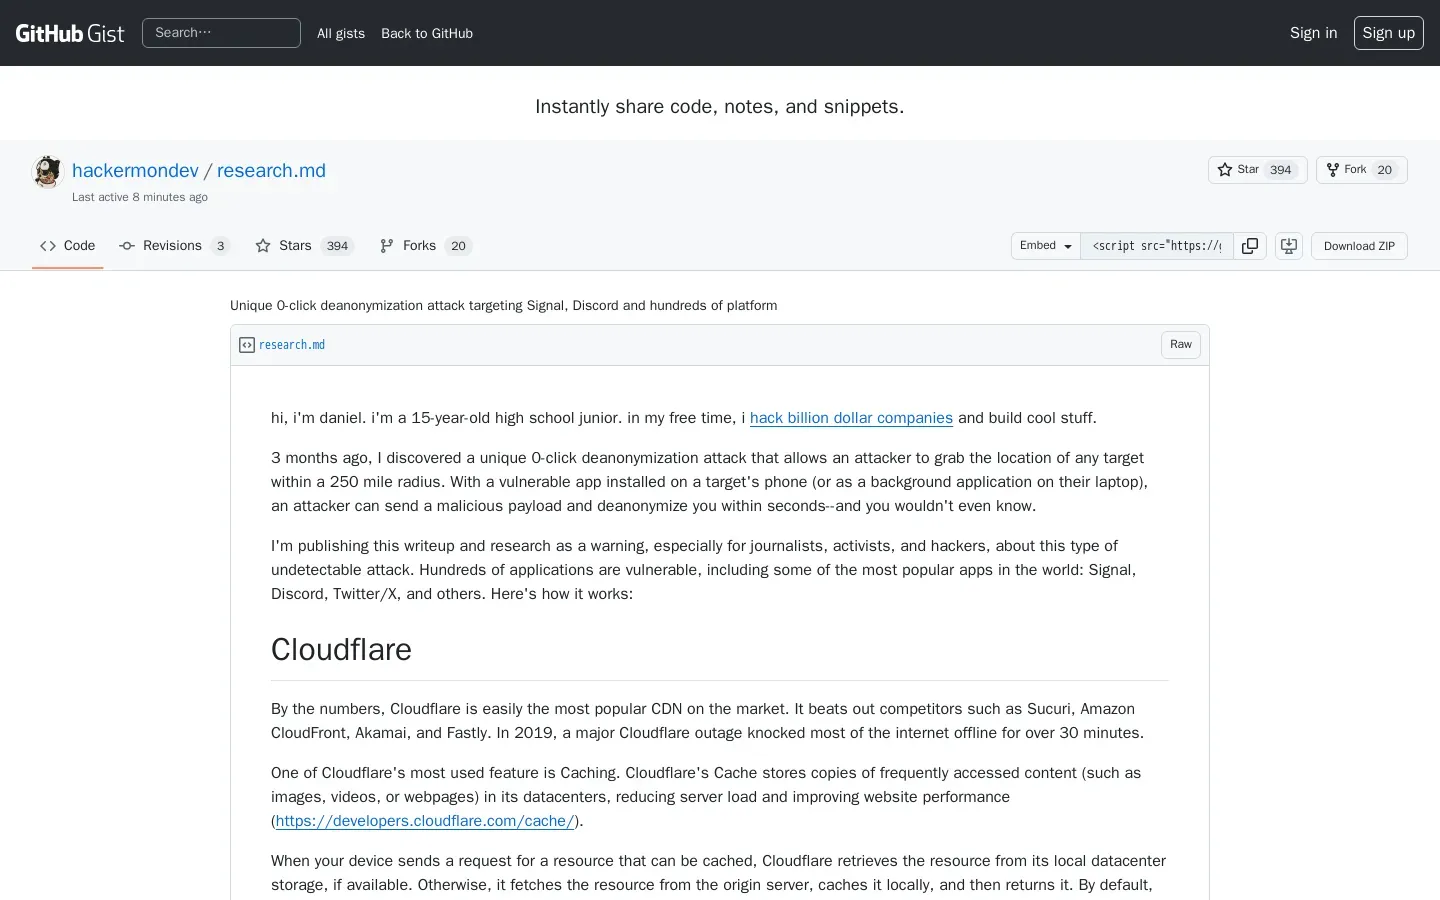
Task: Open the 'hack billion dollar companies' link
Action: (851, 418)
